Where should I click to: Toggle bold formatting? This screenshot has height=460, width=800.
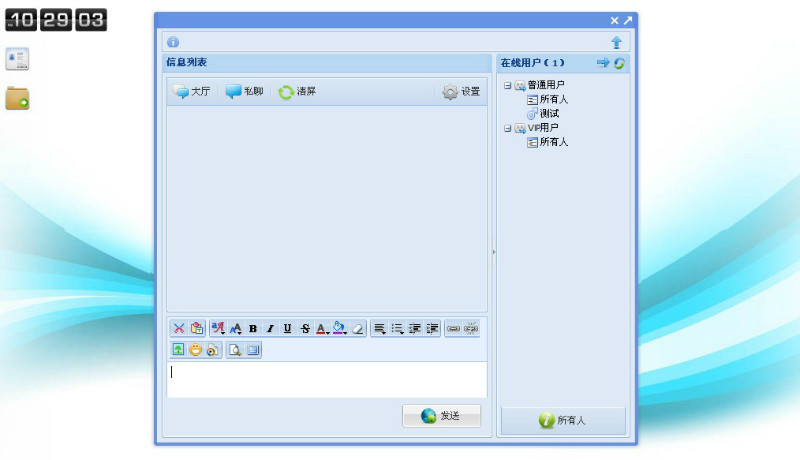253,328
